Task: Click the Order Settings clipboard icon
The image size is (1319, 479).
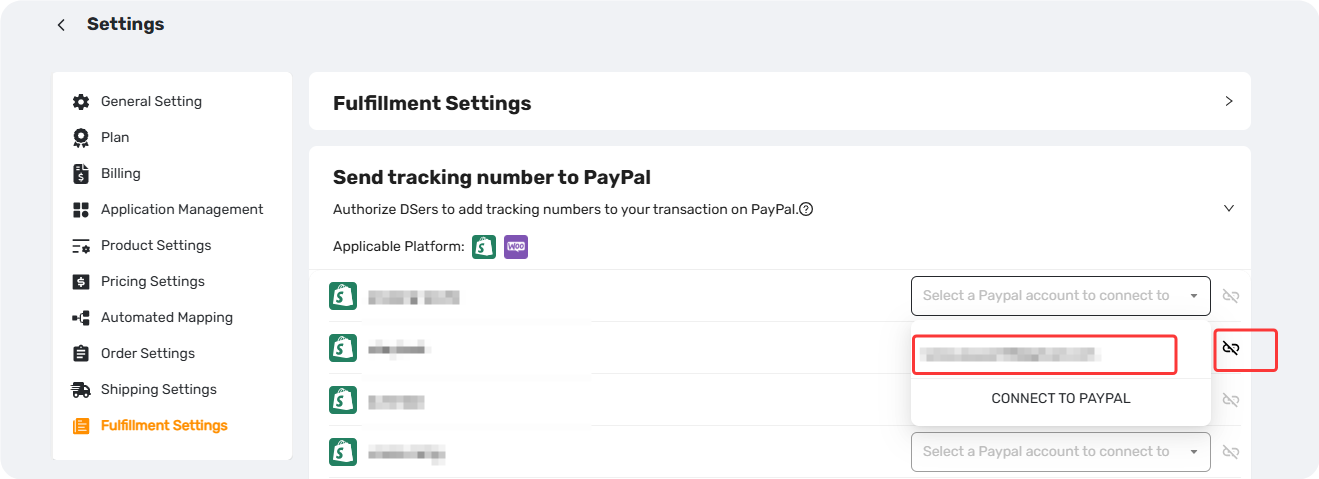Action: click(x=81, y=353)
